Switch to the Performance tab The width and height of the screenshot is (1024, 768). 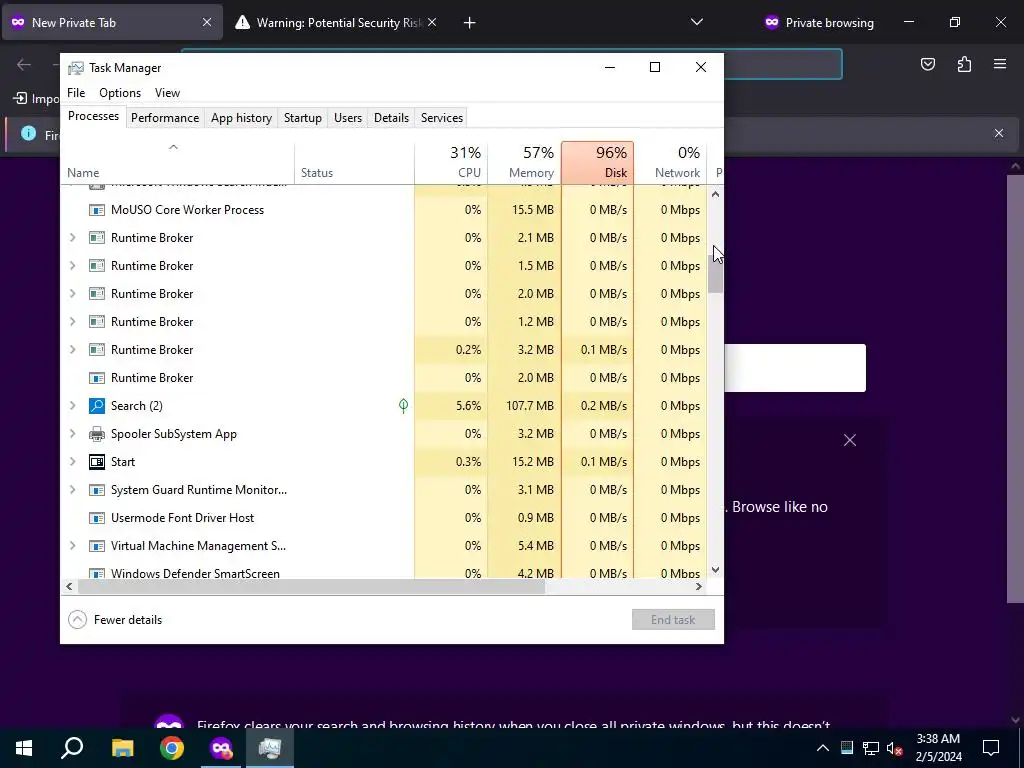(x=165, y=118)
